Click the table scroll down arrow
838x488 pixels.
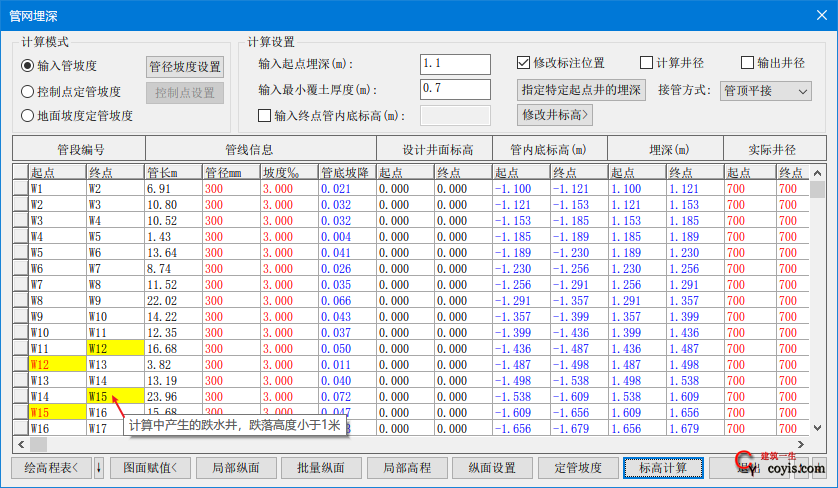(817, 428)
